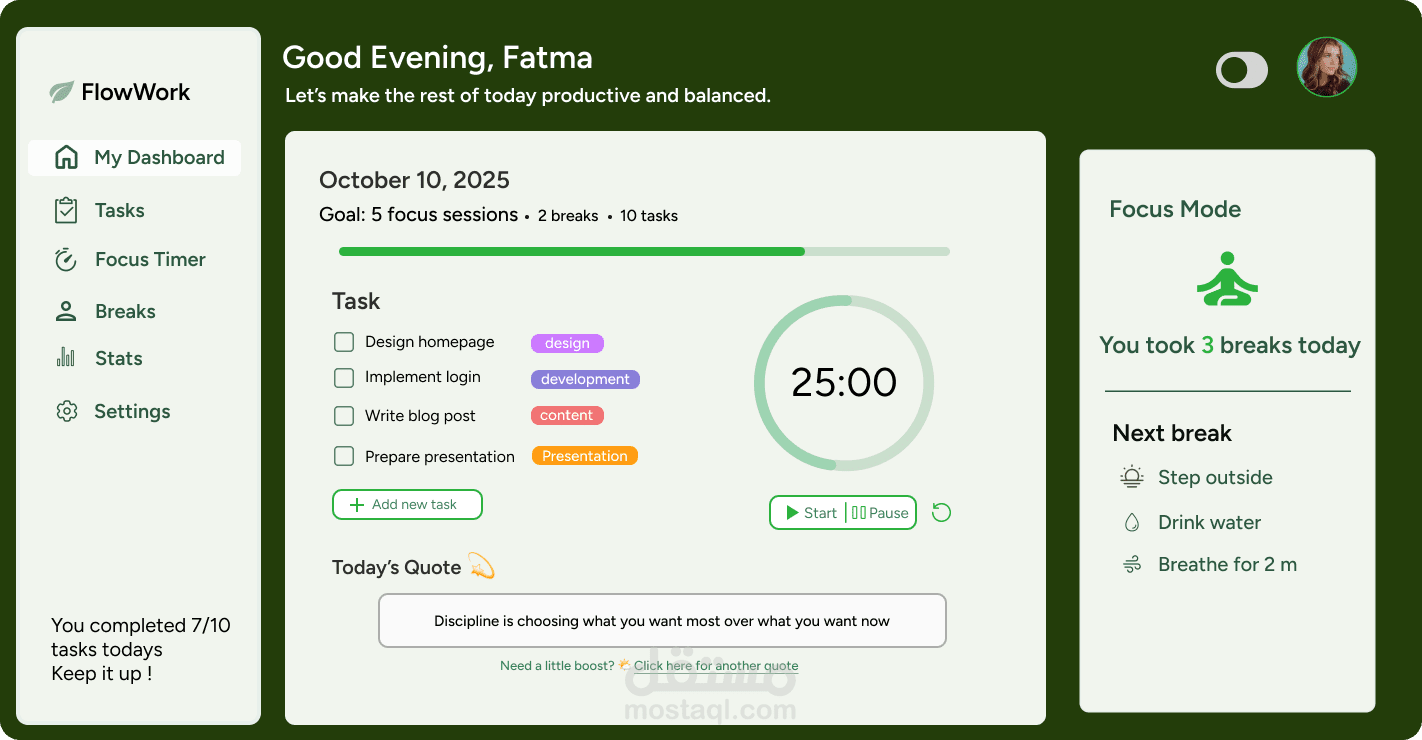Click the Stats bar chart icon
Viewport: 1422px width, 740px height.
(66, 358)
